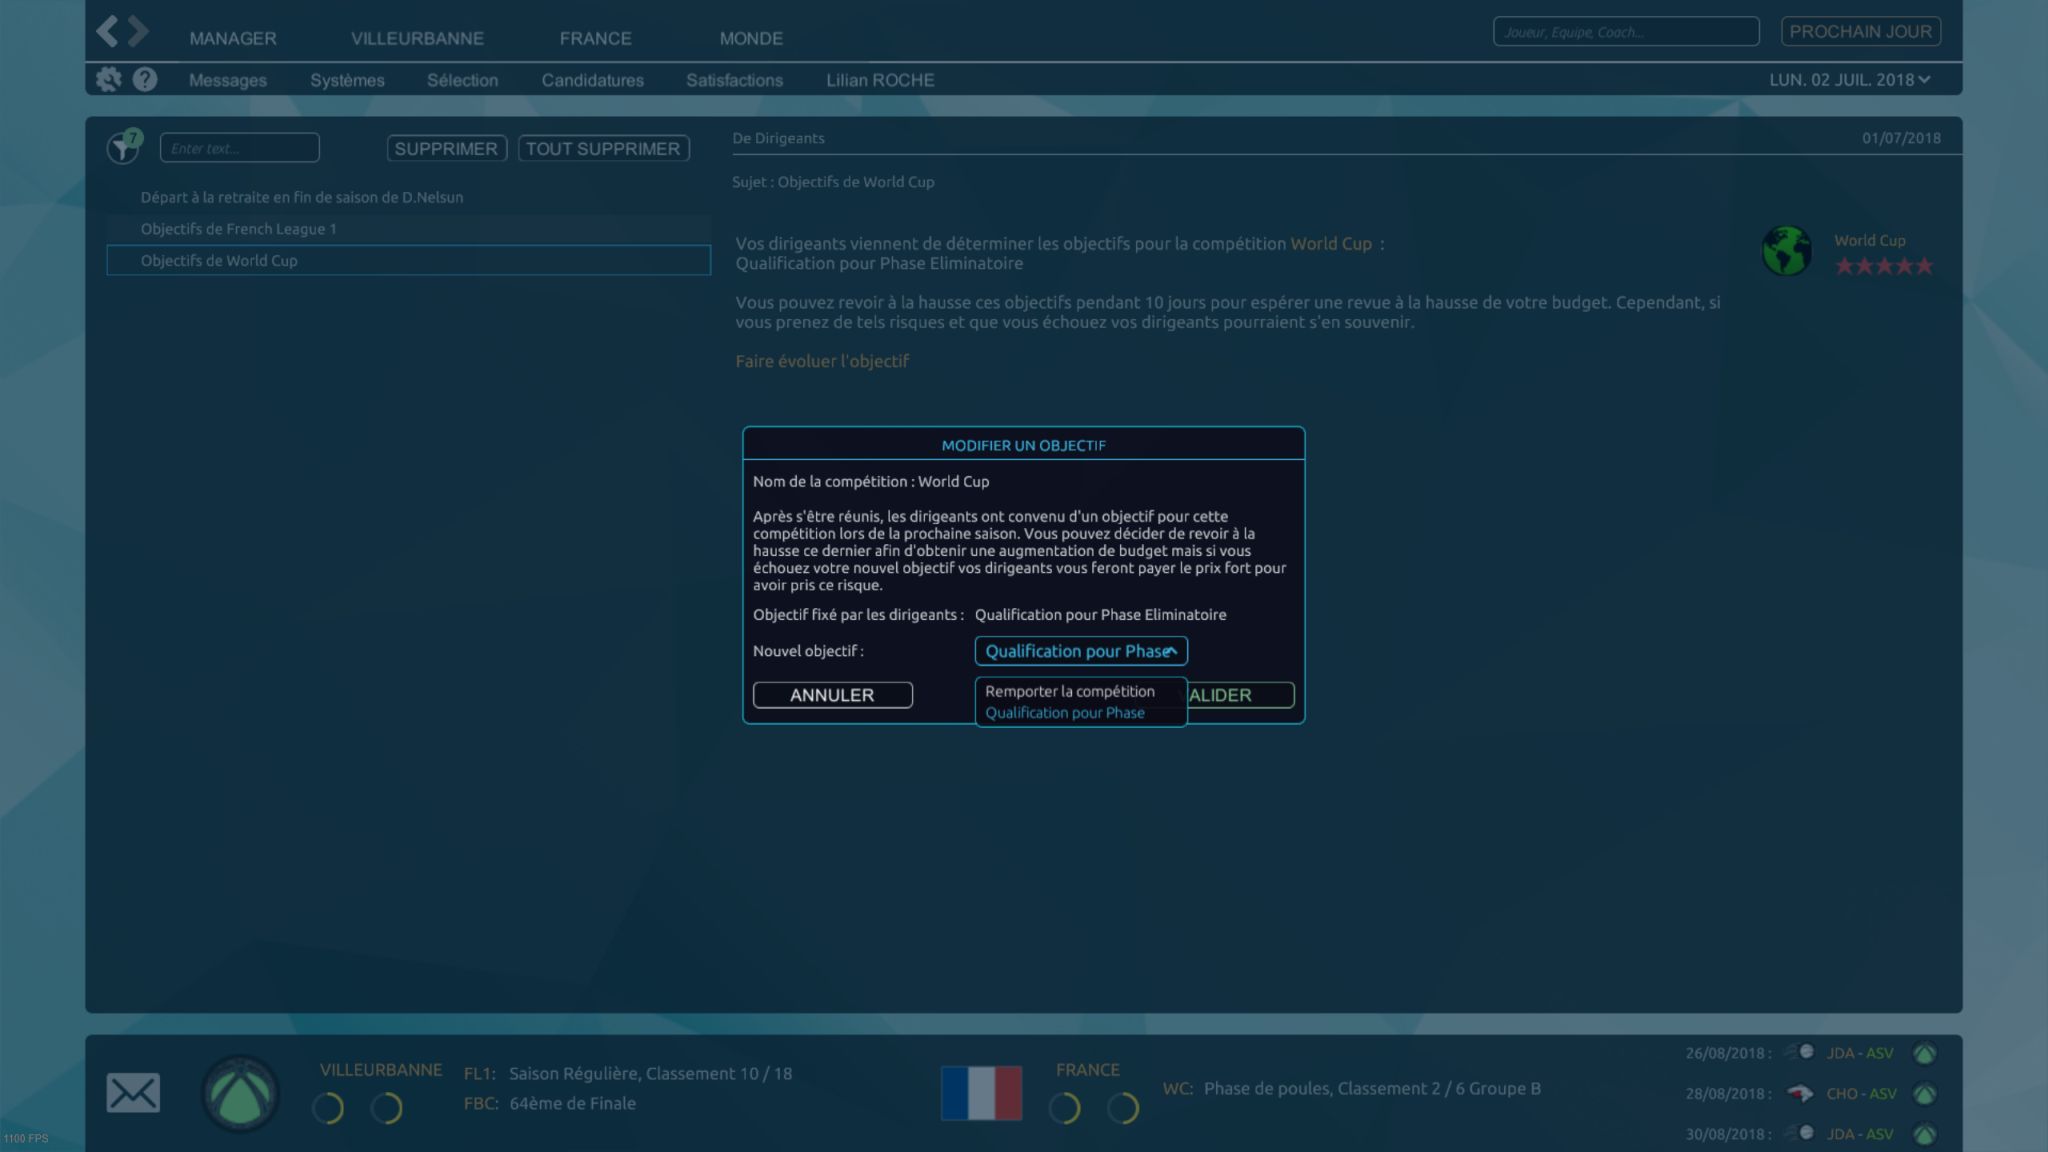Open the help question mark icon

(145, 79)
